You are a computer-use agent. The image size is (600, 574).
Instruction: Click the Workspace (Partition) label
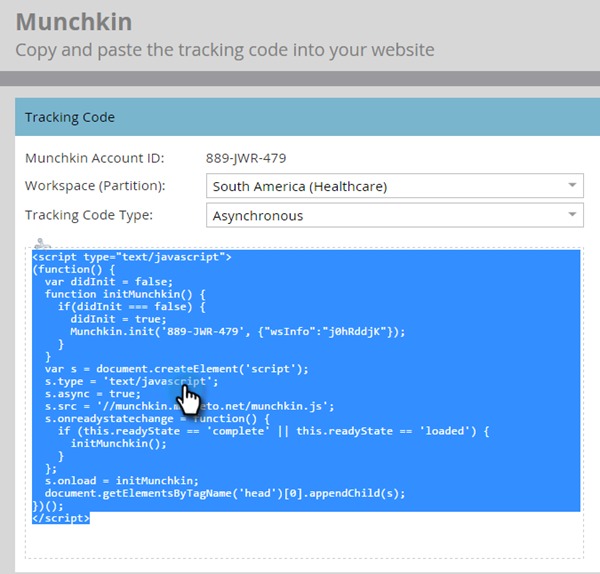pyautogui.click(x=95, y=186)
